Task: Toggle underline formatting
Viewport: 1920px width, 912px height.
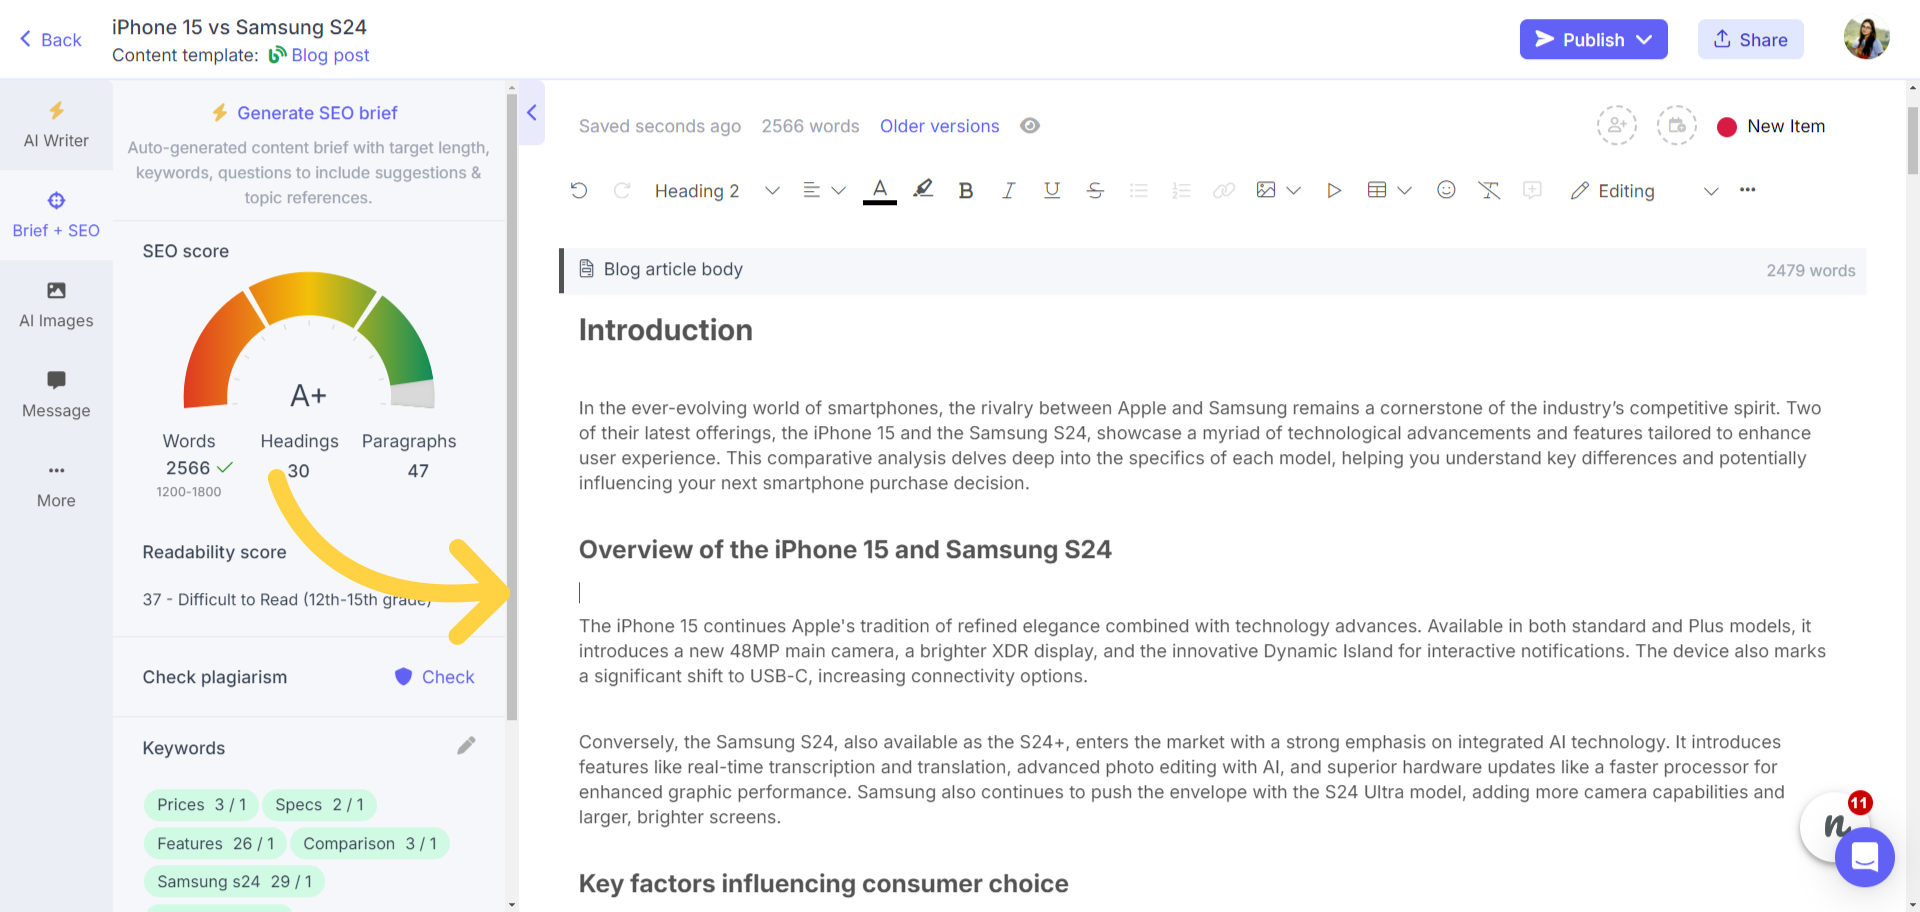Action: (x=1052, y=190)
